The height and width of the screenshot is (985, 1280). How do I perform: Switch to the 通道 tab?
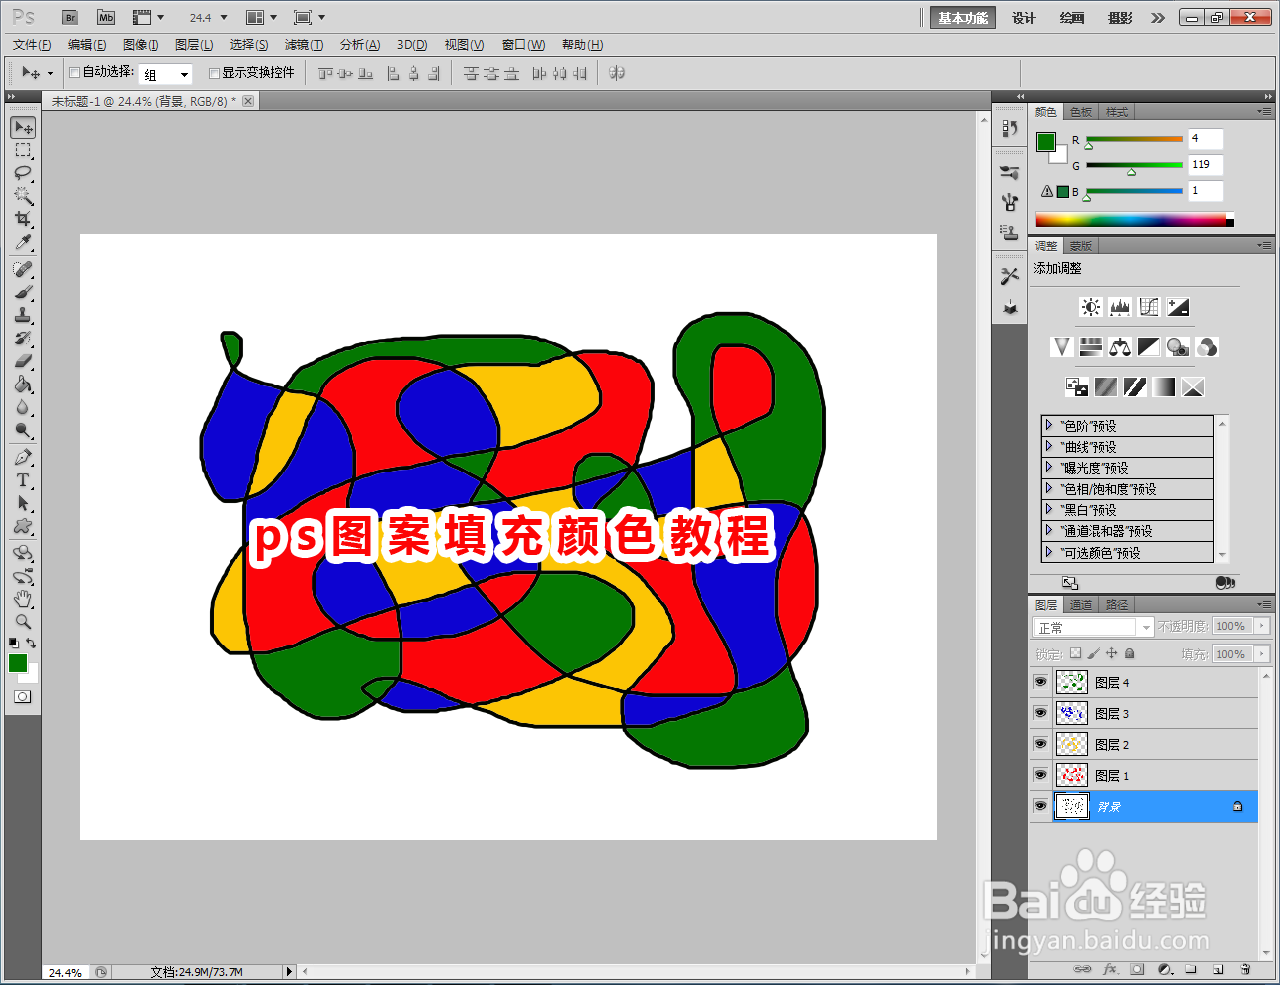[x=1081, y=605]
